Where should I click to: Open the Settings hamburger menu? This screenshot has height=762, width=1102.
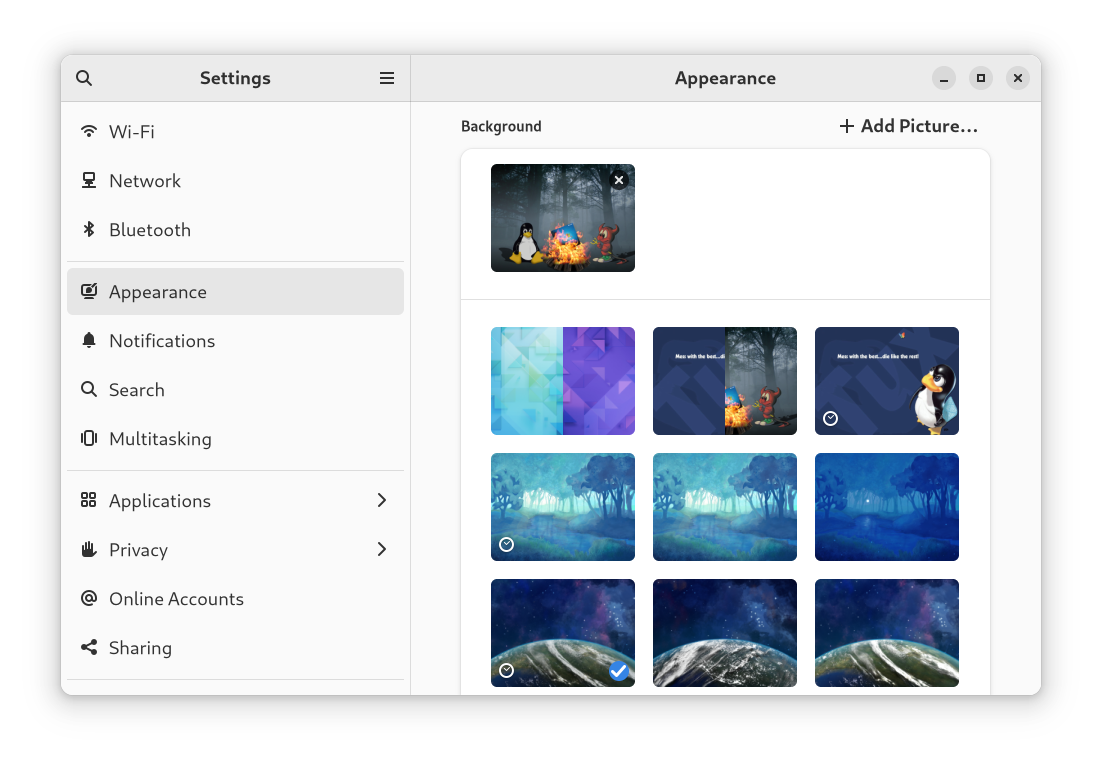tap(387, 78)
